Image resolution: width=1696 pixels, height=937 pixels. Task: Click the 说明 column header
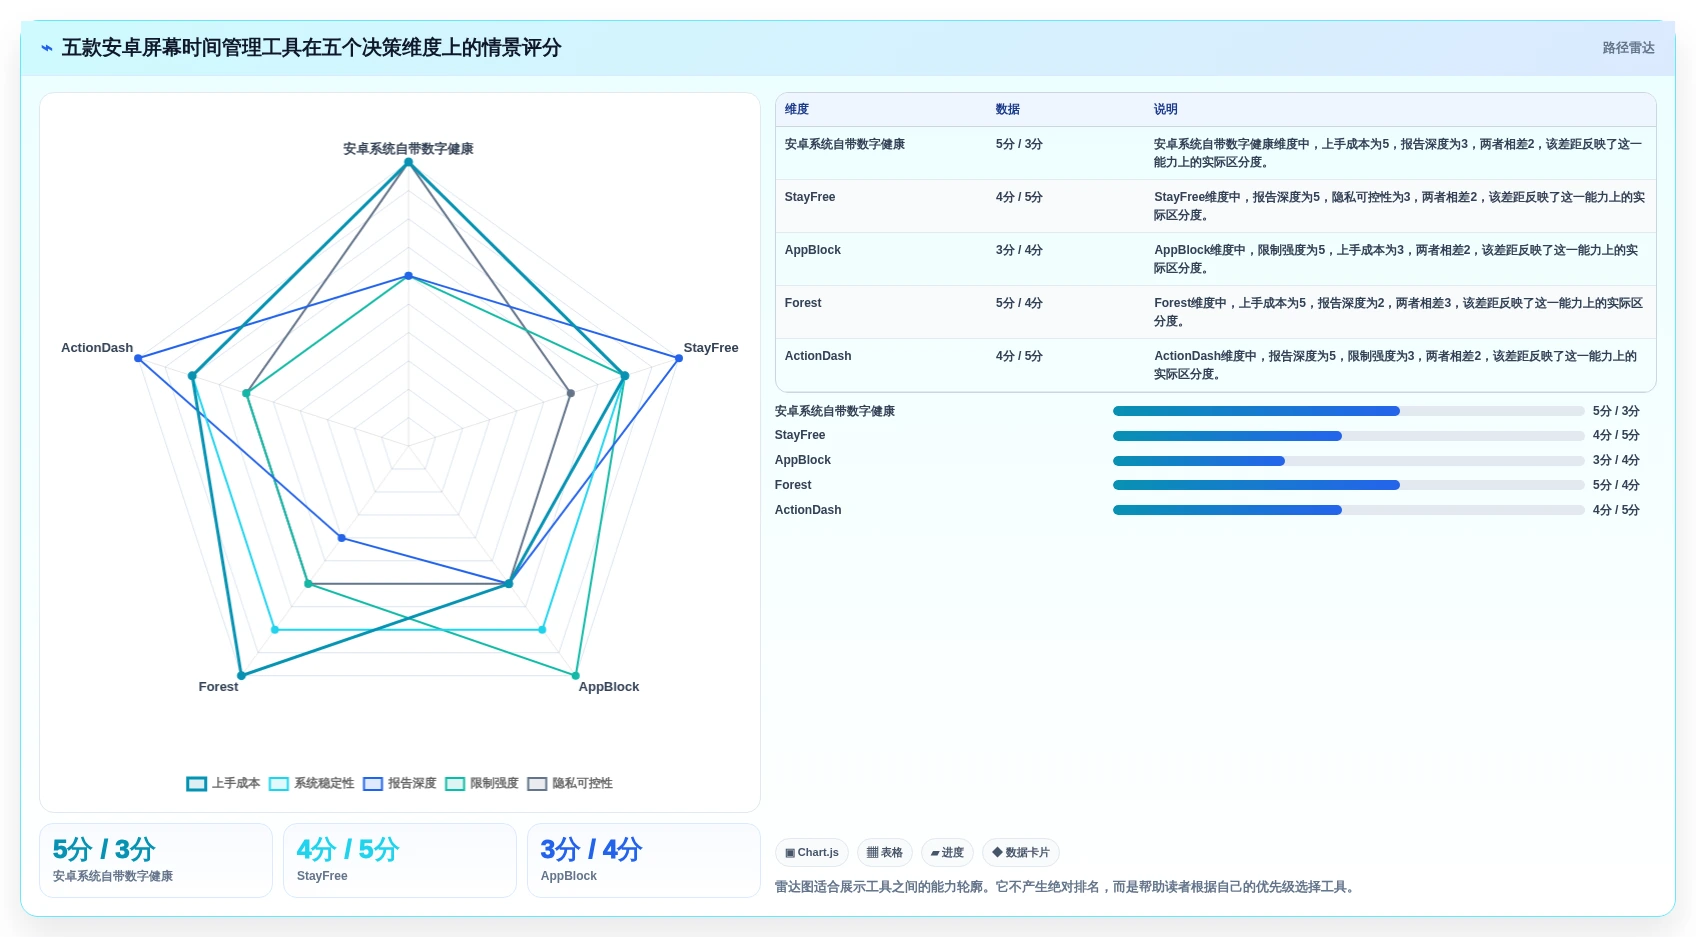coord(1166,110)
